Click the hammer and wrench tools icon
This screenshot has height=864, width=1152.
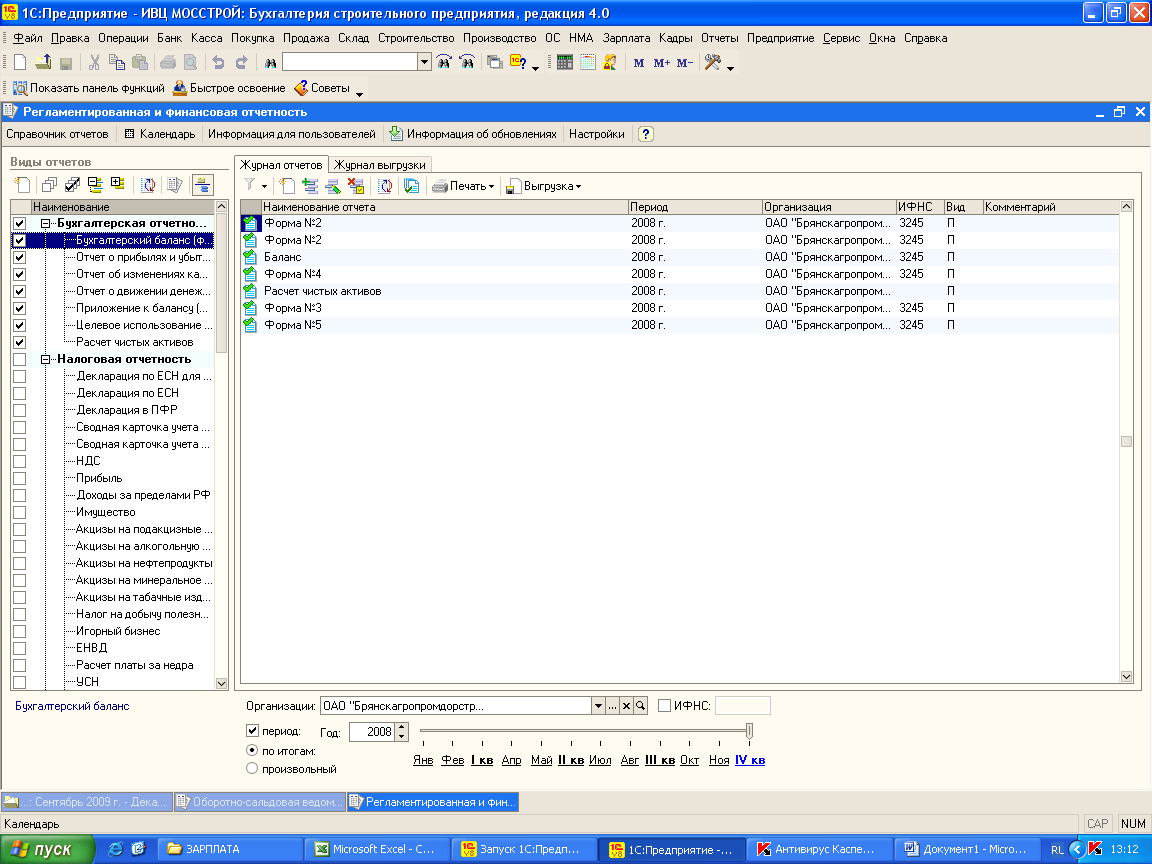(x=712, y=62)
